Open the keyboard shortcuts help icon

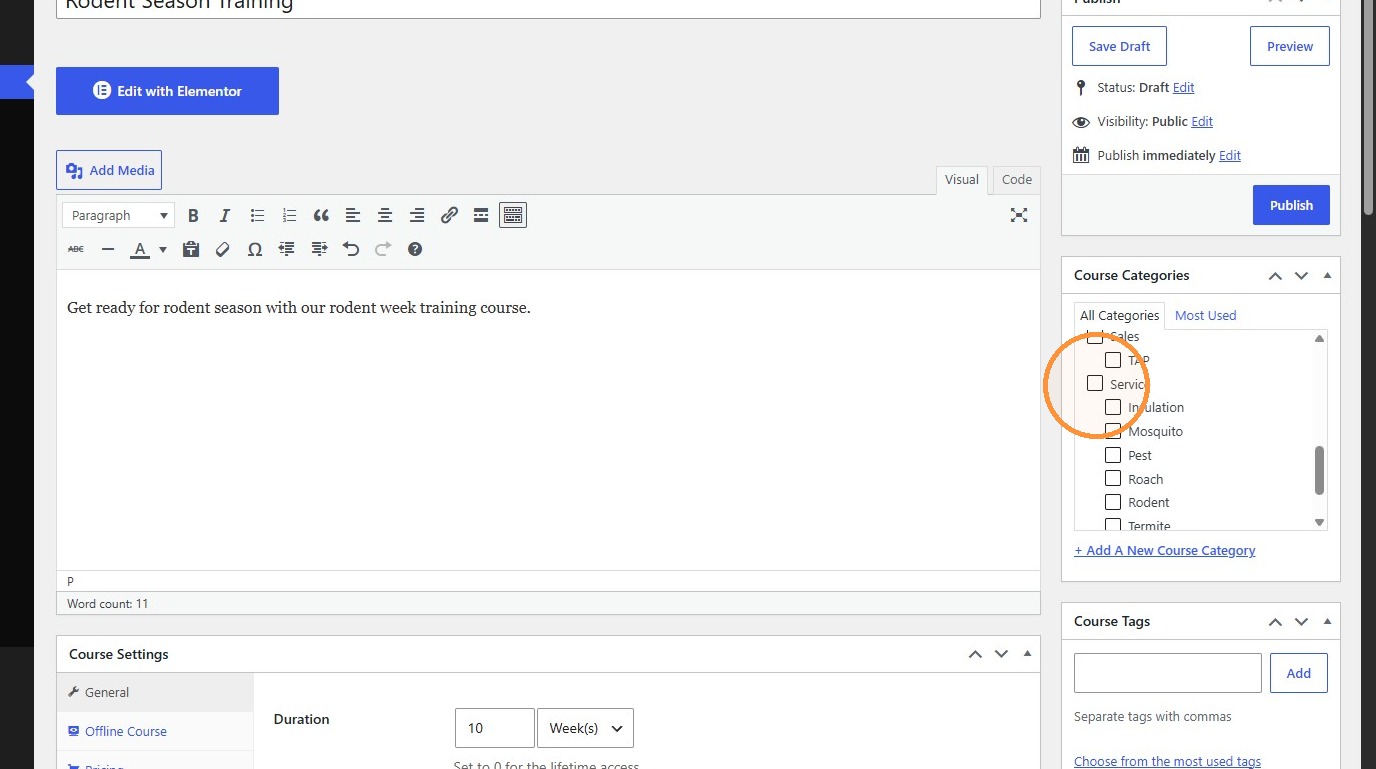(x=415, y=249)
